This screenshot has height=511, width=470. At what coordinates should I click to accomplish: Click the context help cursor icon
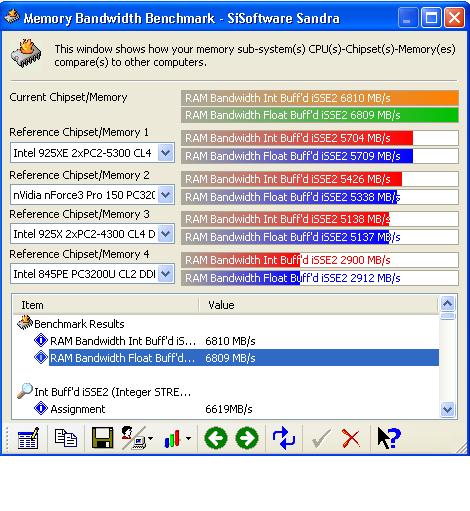click(x=389, y=438)
